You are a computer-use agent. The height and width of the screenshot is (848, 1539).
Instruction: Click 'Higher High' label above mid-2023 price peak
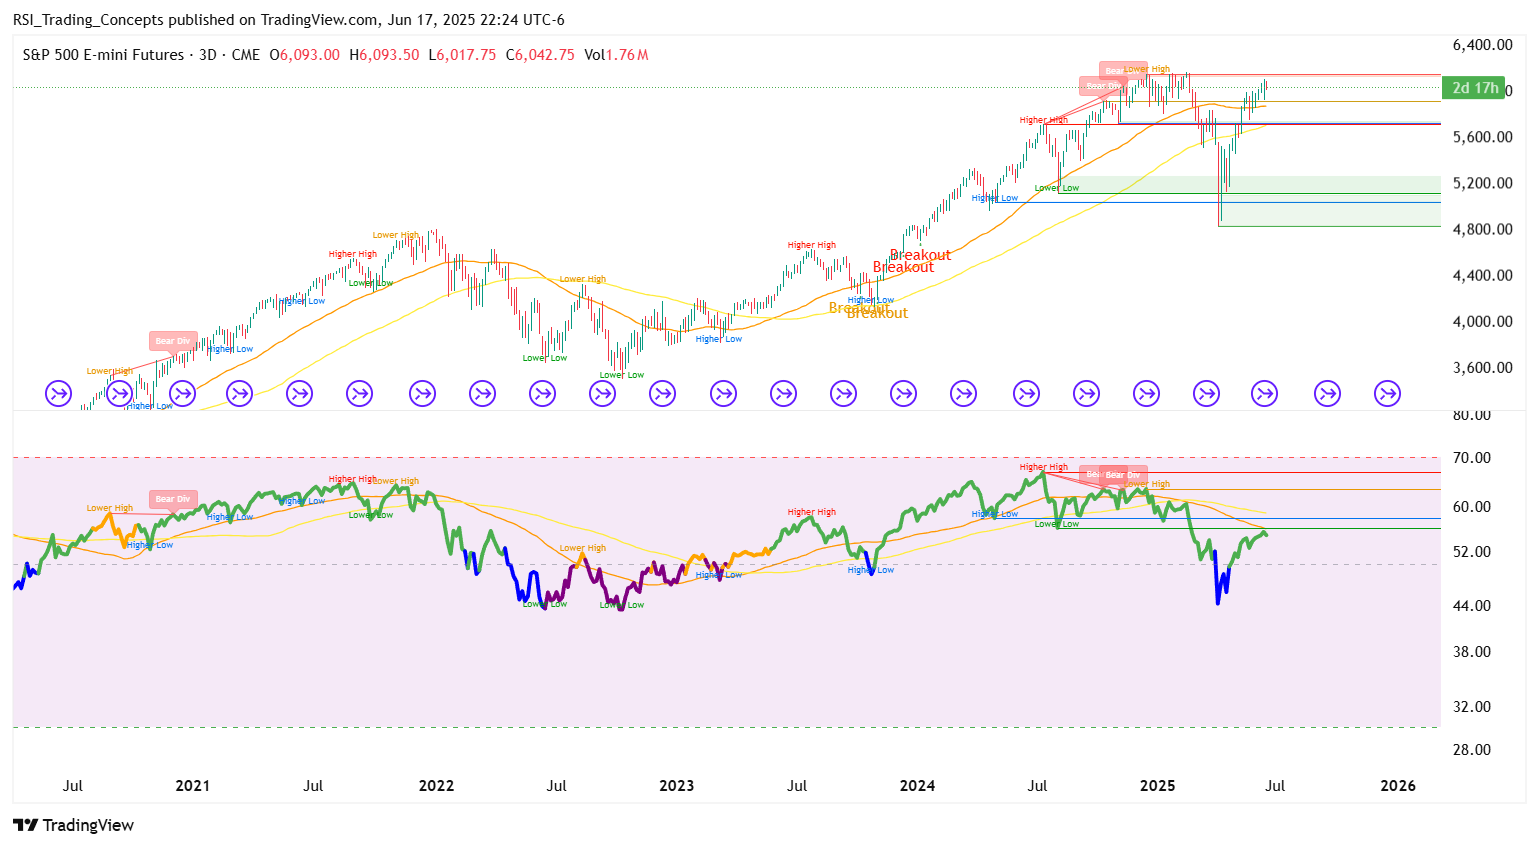pos(812,245)
